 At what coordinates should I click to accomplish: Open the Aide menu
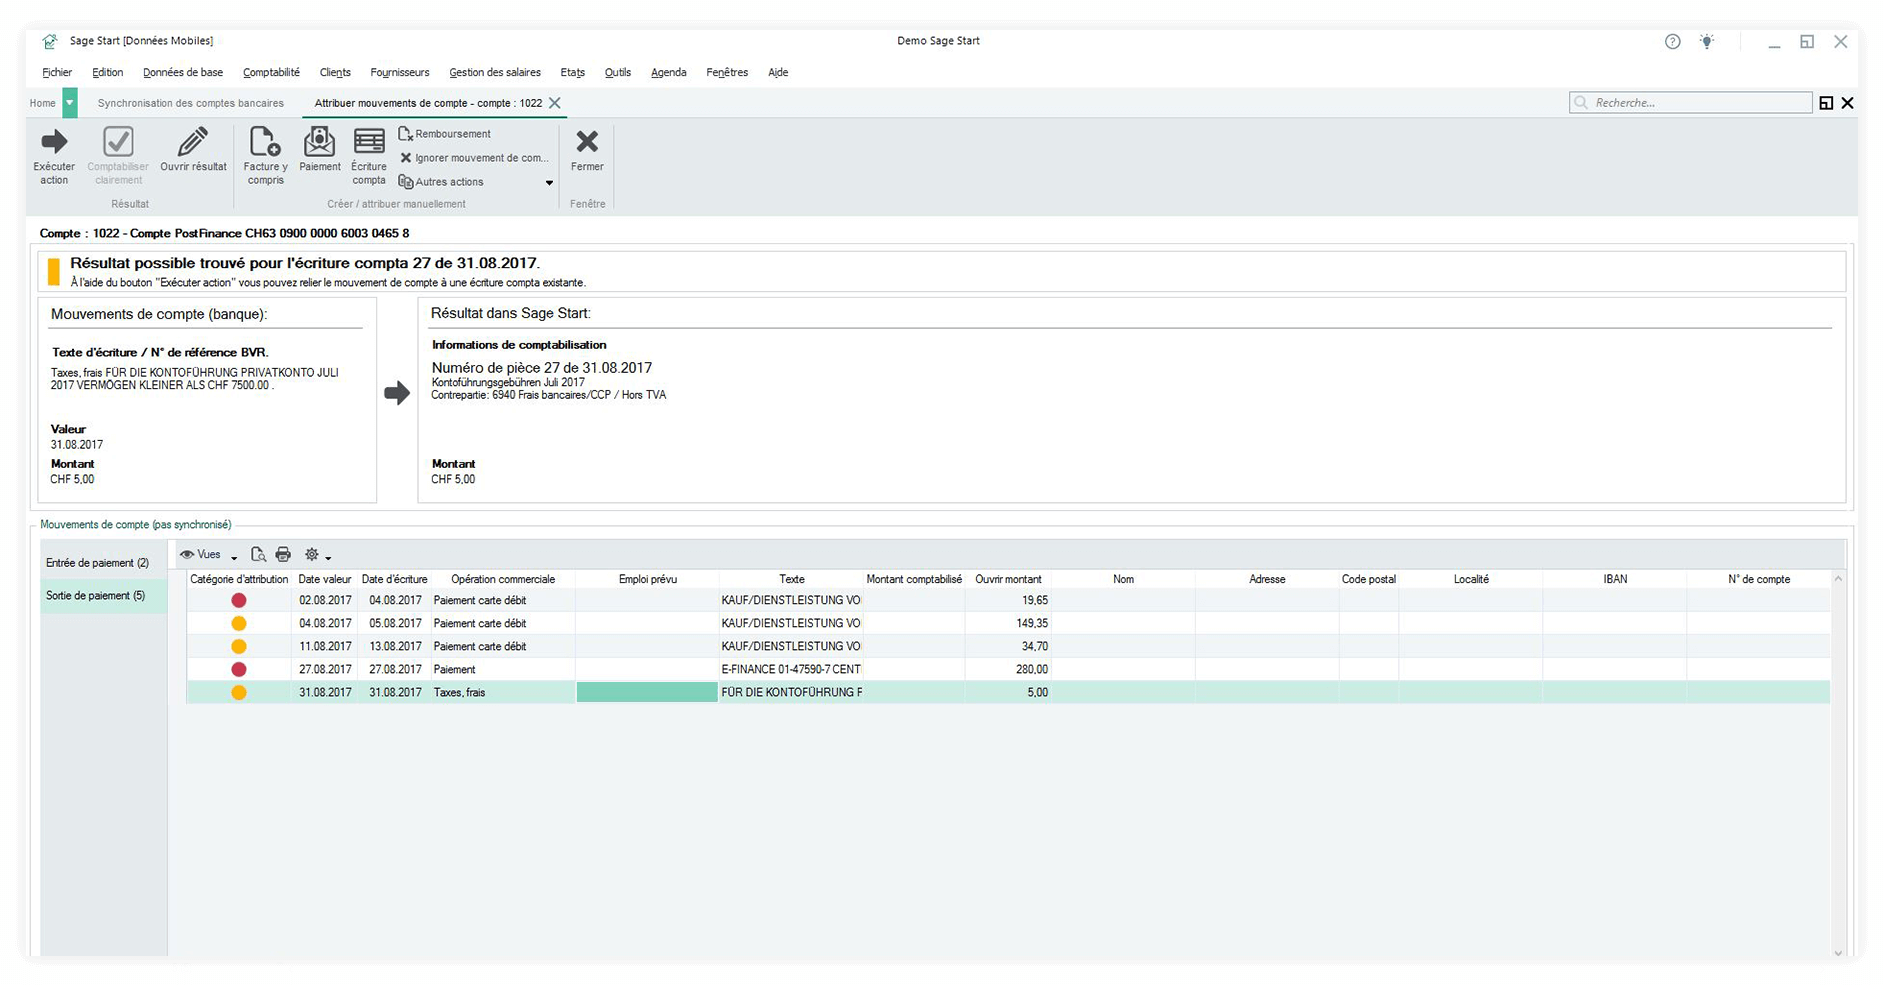(778, 72)
